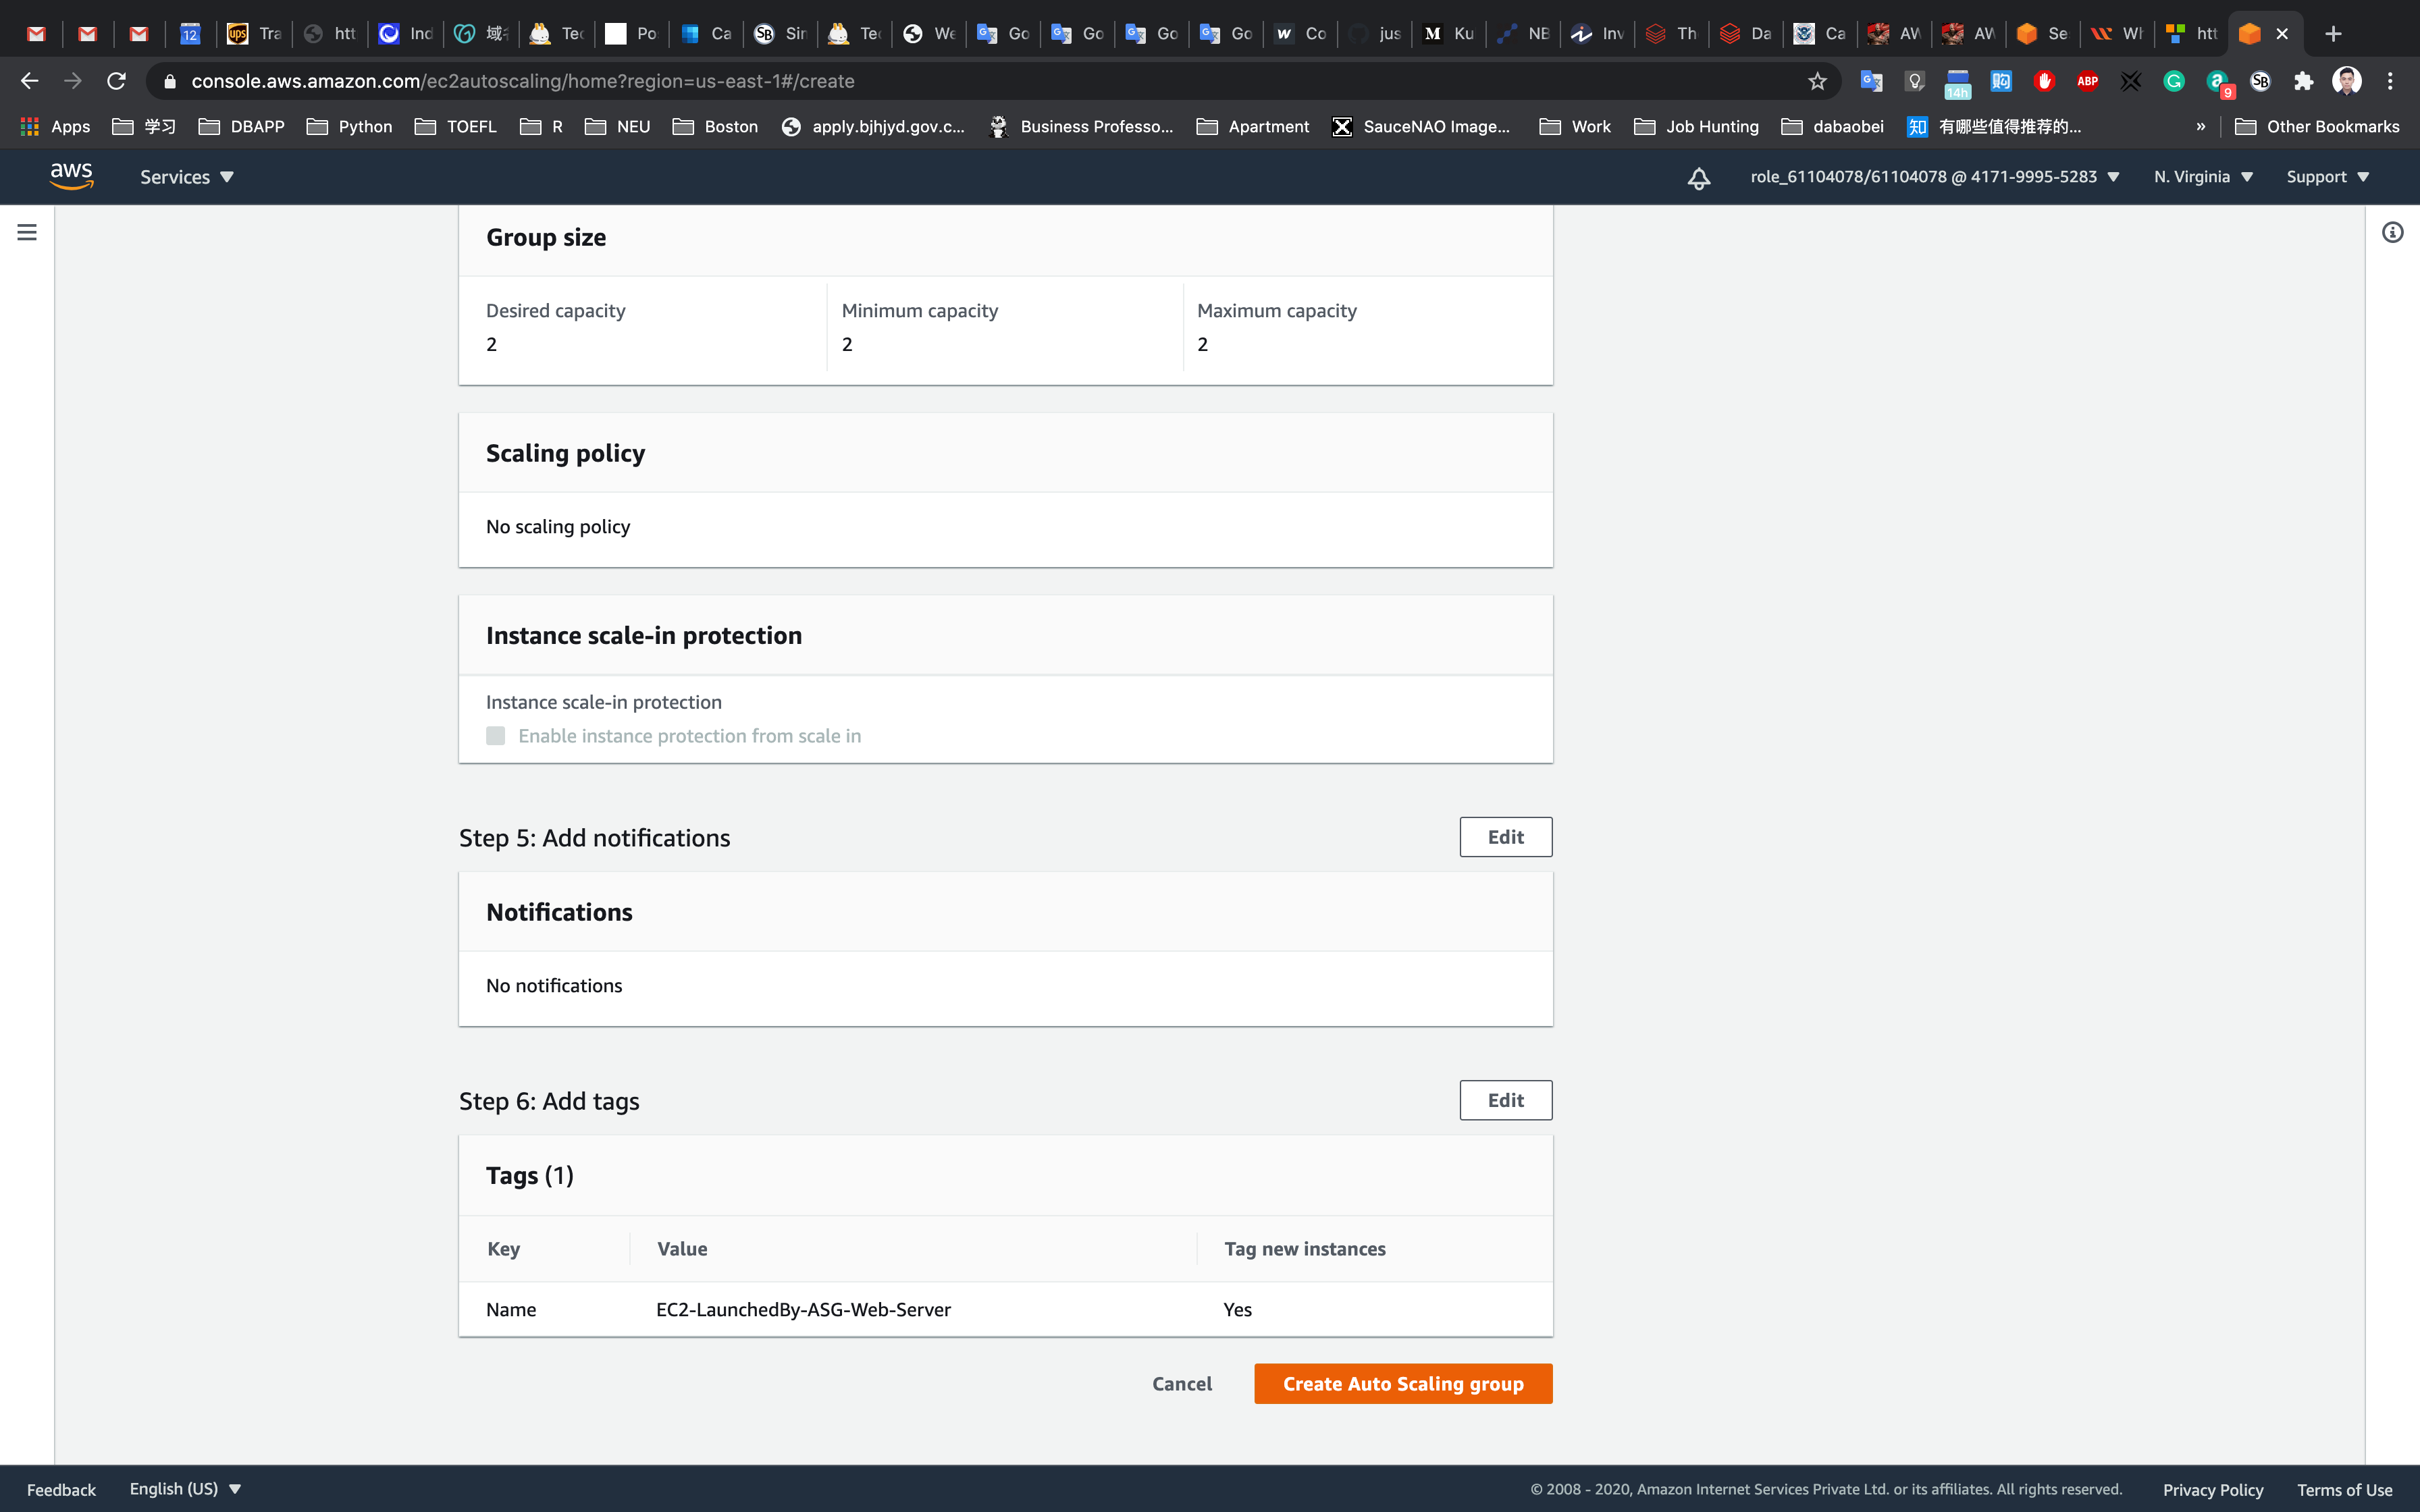
Task: Change language via English (US) selector
Action: pyautogui.click(x=185, y=1488)
